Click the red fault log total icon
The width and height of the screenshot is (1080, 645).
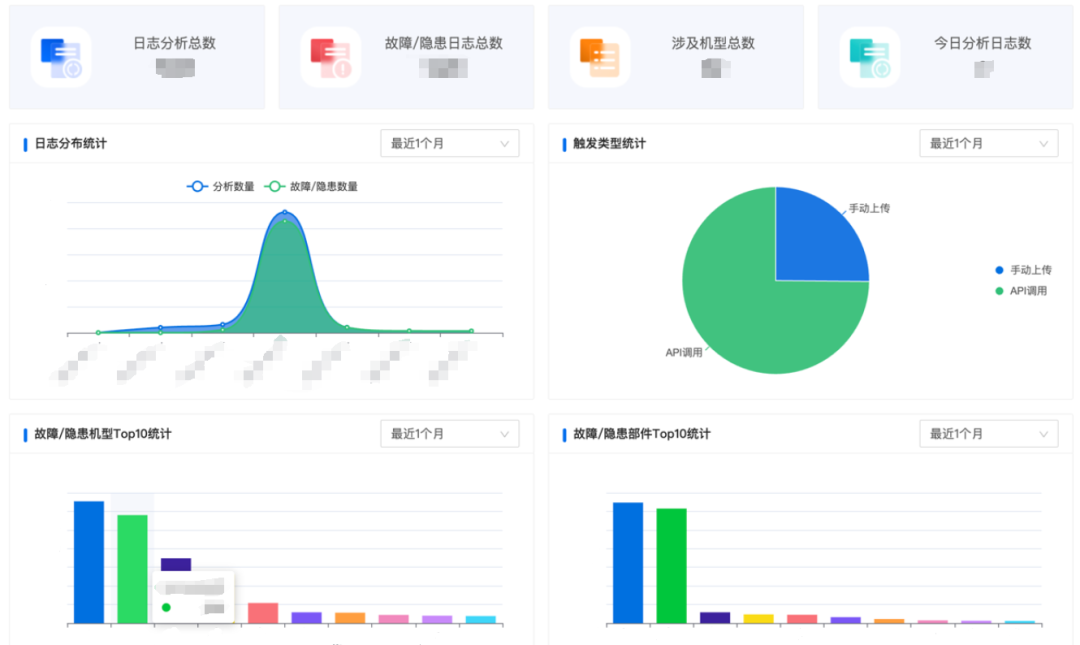pos(331,57)
